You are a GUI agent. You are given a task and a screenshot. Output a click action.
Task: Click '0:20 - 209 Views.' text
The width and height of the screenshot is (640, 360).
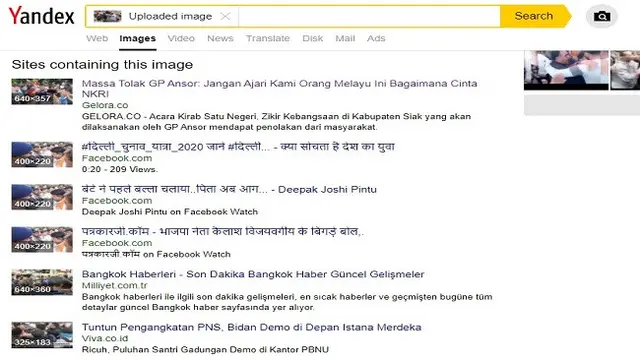click(120, 169)
